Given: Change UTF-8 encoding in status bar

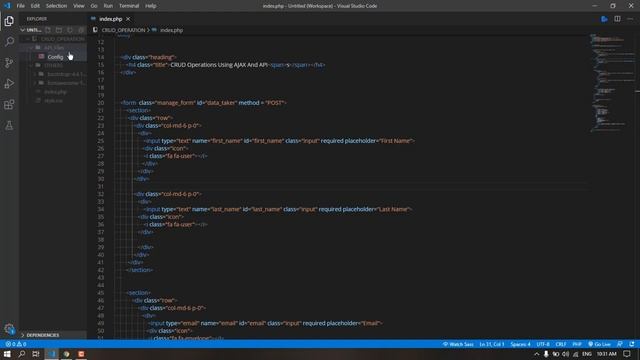Looking at the screenshot, I should pos(543,344).
